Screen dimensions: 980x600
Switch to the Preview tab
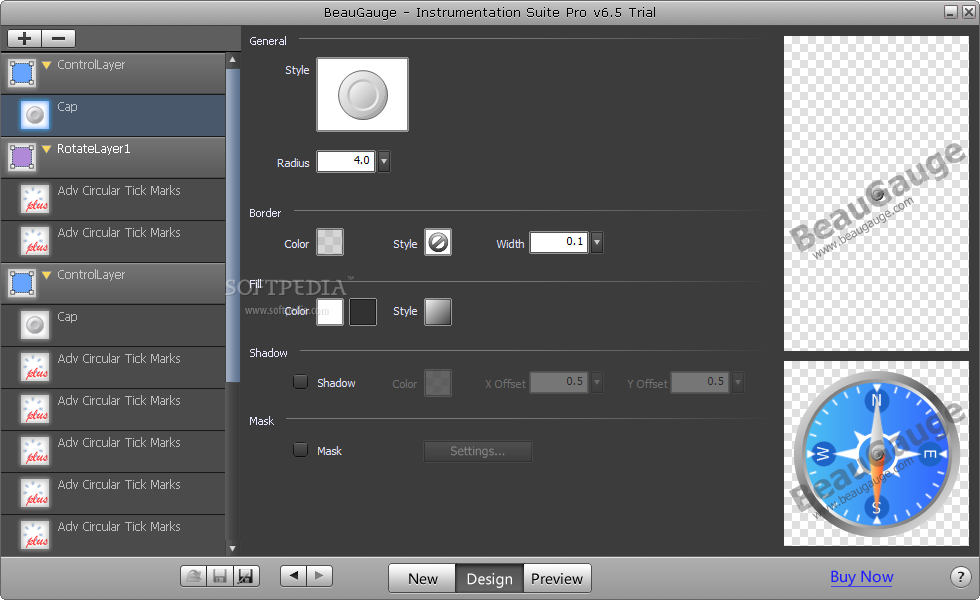tap(557, 579)
